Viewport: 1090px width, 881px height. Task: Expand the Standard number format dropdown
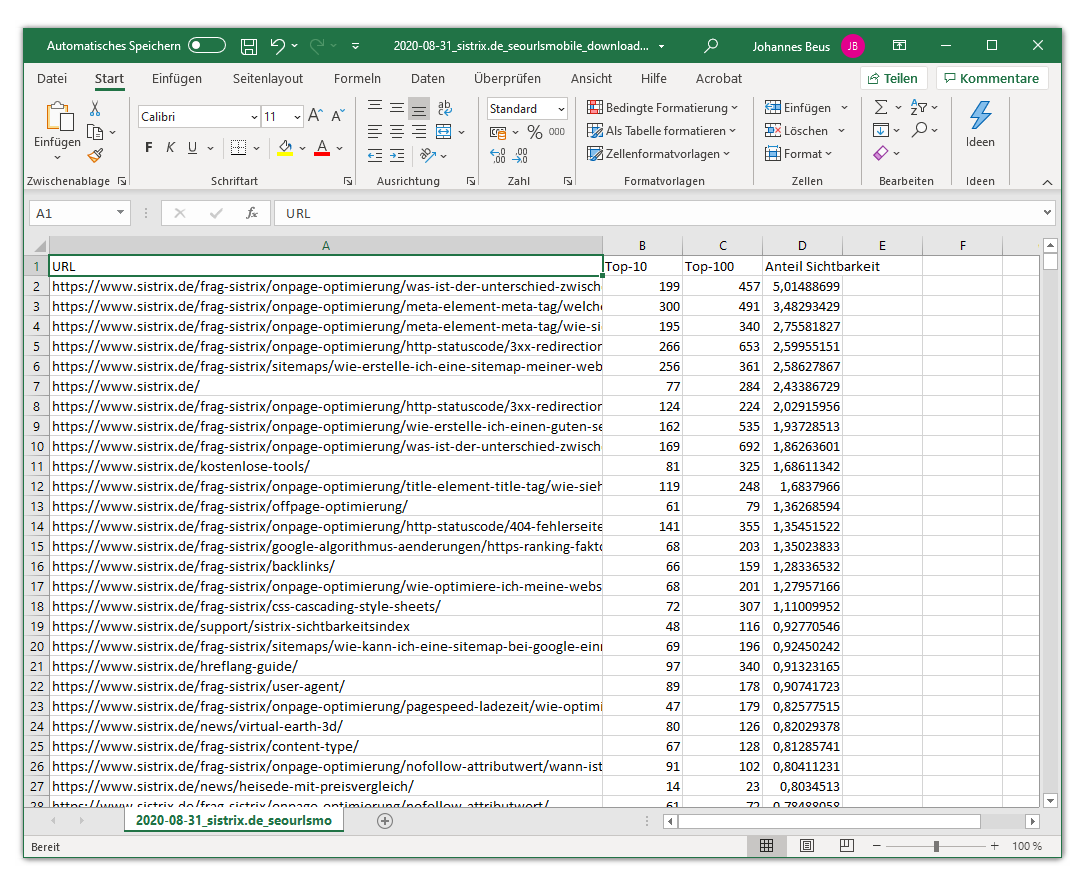560,109
